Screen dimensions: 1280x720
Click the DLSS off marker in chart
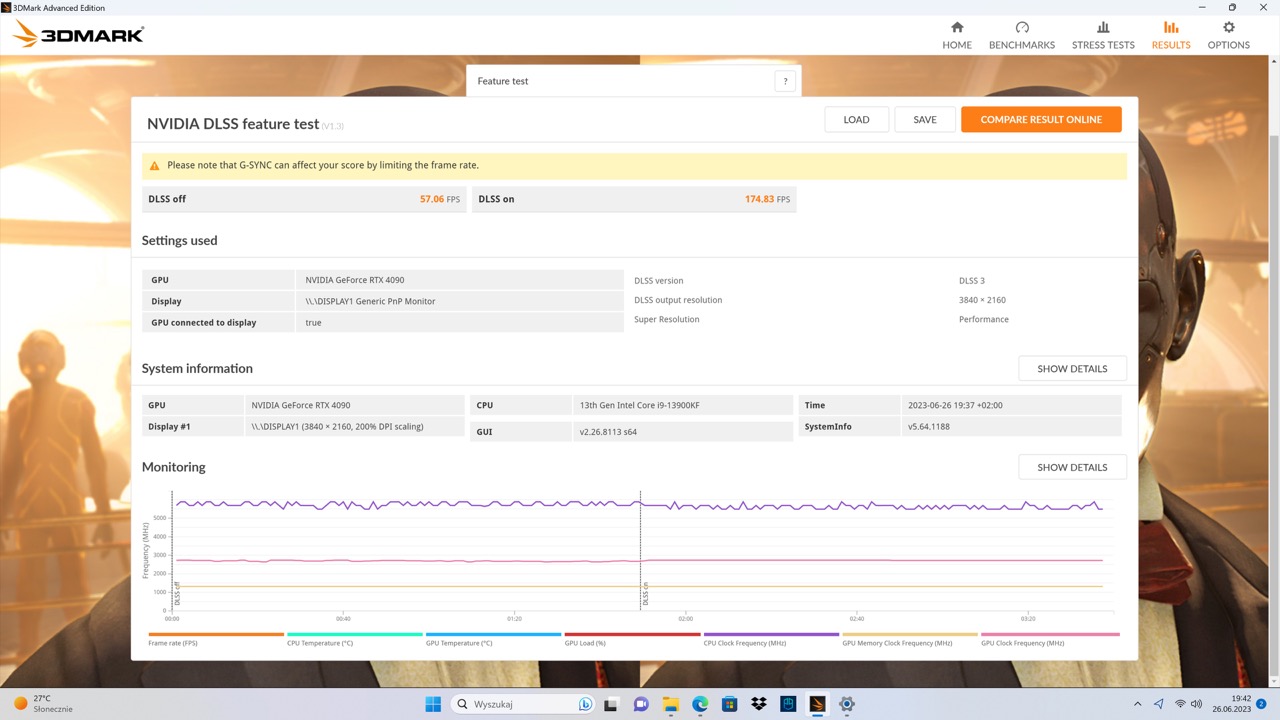pyautogui.click(x=177, y=593)
